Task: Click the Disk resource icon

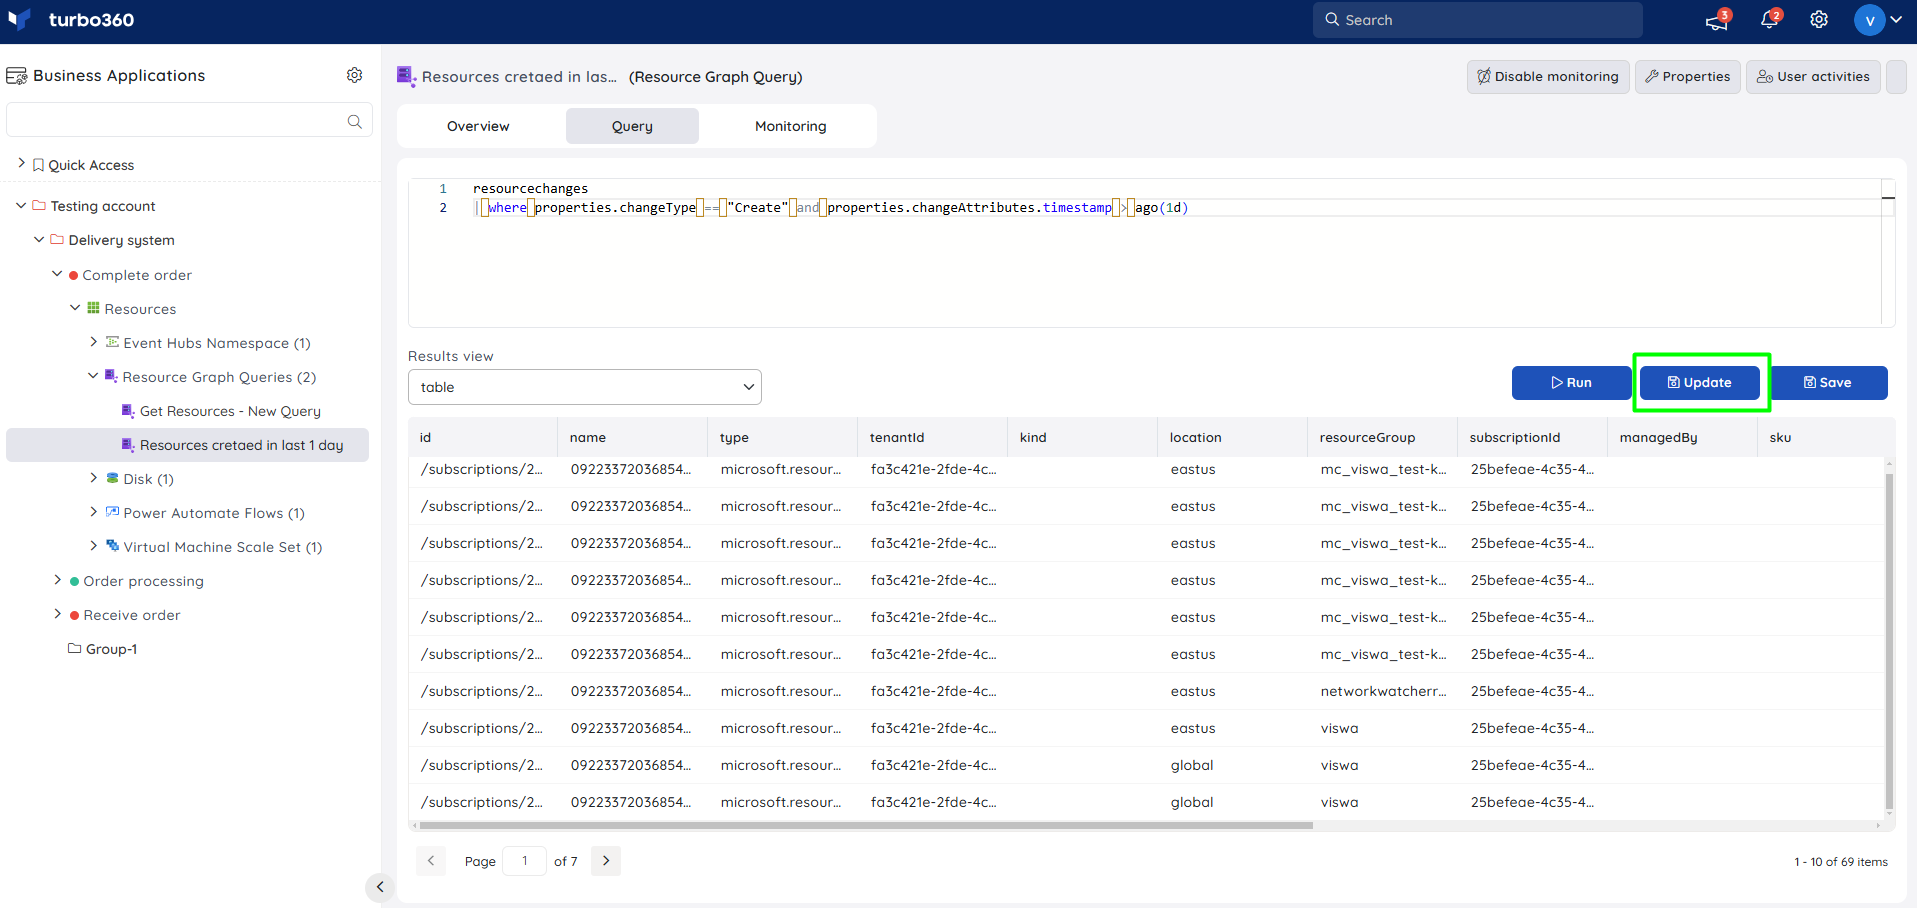Action: [112, 478]
